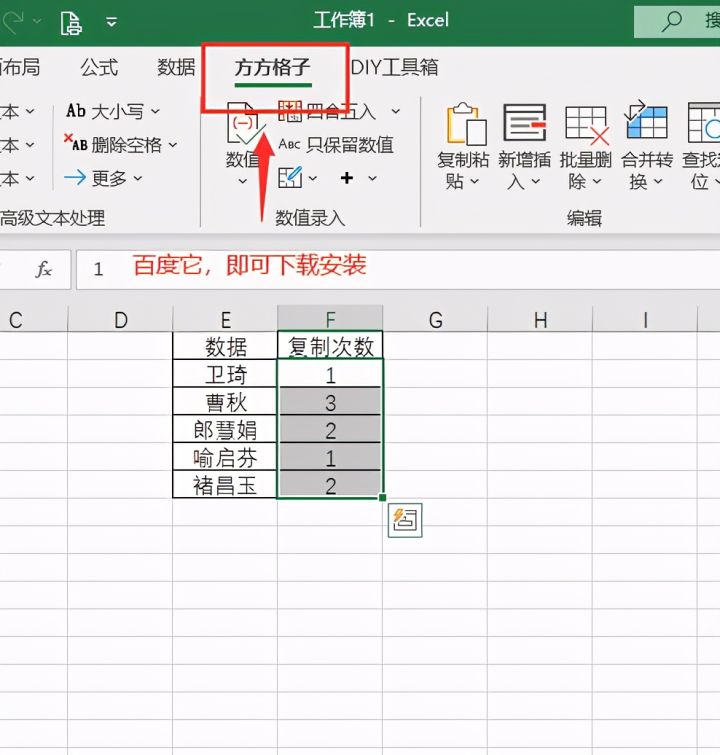Click the count cell next to 褚昌玉
Screen dimensions: 720x755
(330, 484)
